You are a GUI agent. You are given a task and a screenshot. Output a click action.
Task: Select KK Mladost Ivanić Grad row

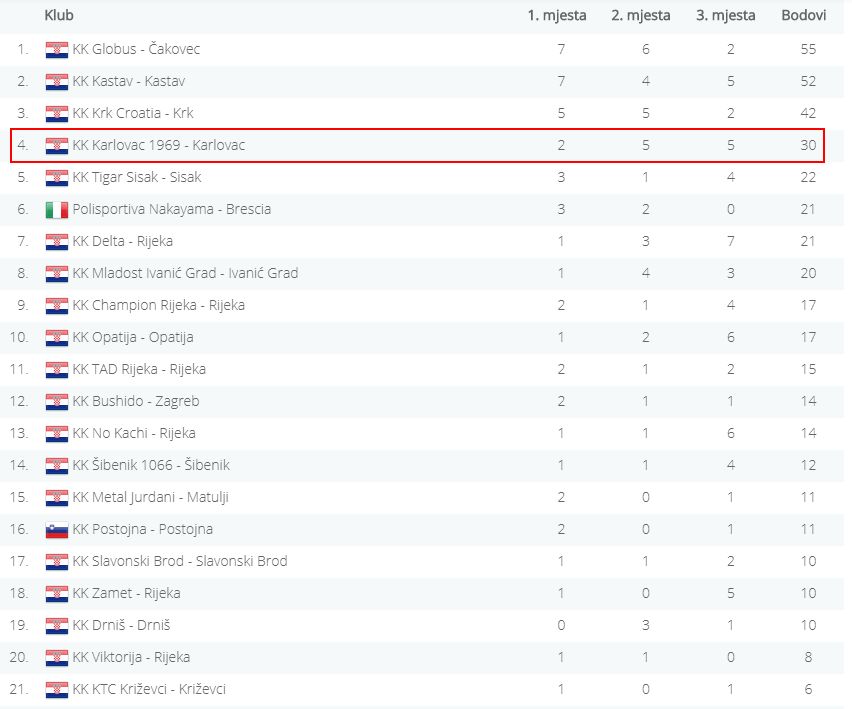click(x=185, y=273)
